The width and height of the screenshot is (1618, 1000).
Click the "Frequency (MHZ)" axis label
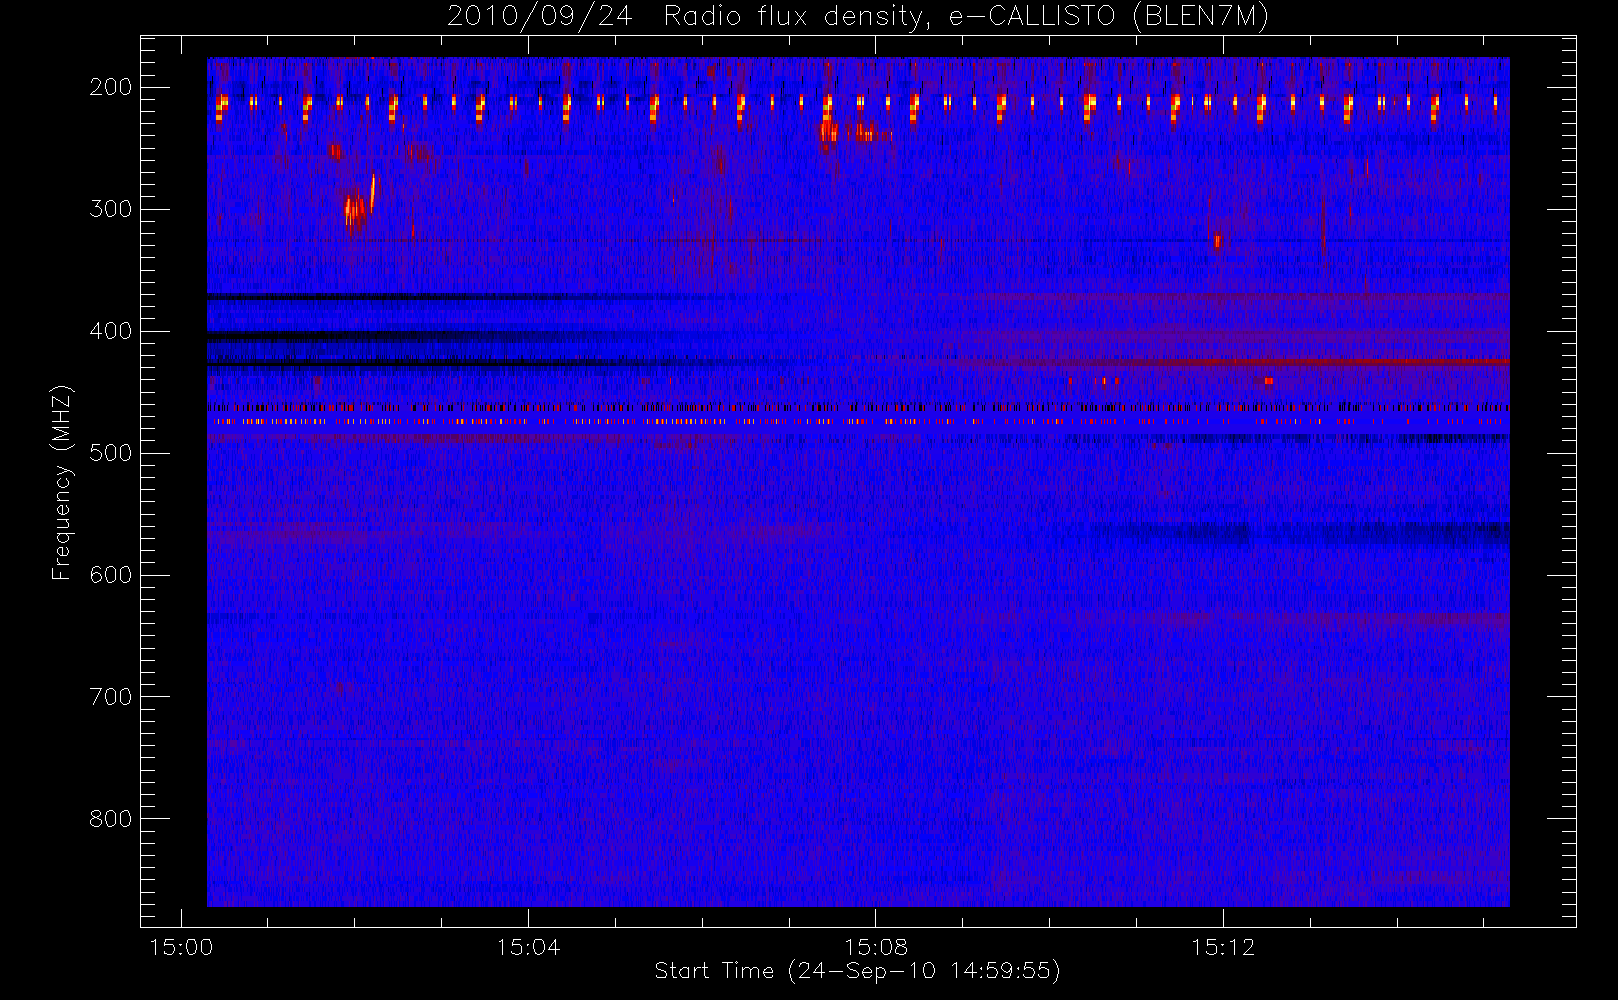tap(62, 482)
